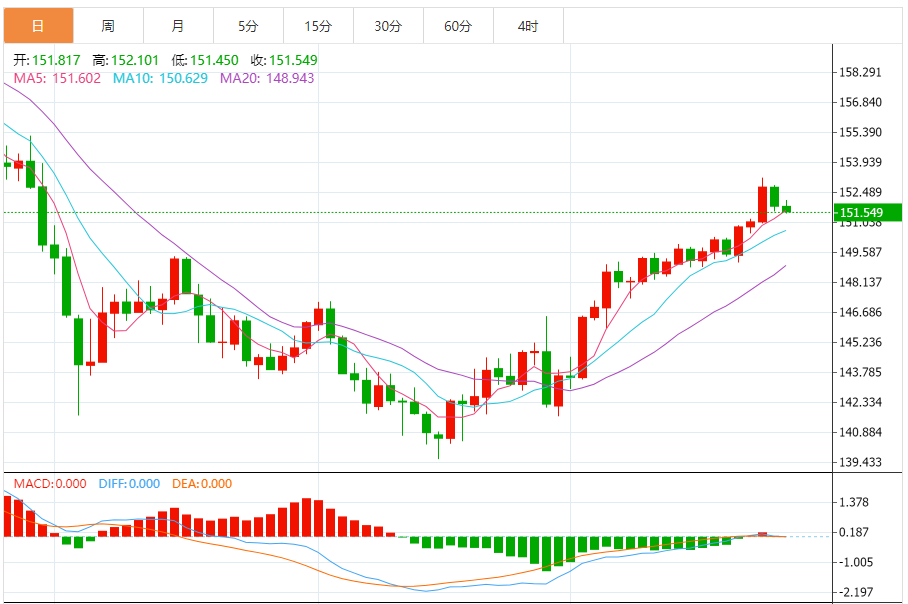Click the low price value 151.450

(214, 60)
